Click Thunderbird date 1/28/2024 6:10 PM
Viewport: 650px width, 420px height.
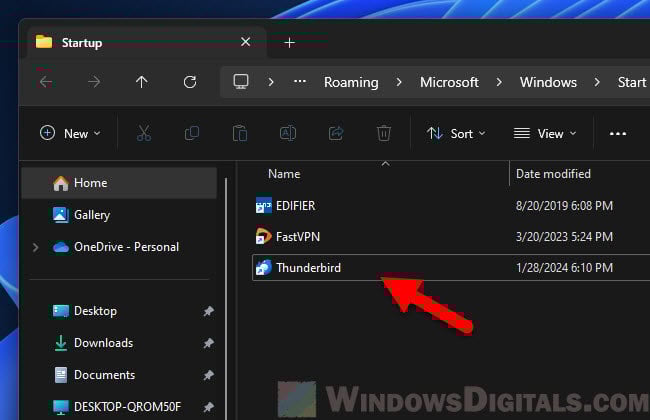click(564, 268)
